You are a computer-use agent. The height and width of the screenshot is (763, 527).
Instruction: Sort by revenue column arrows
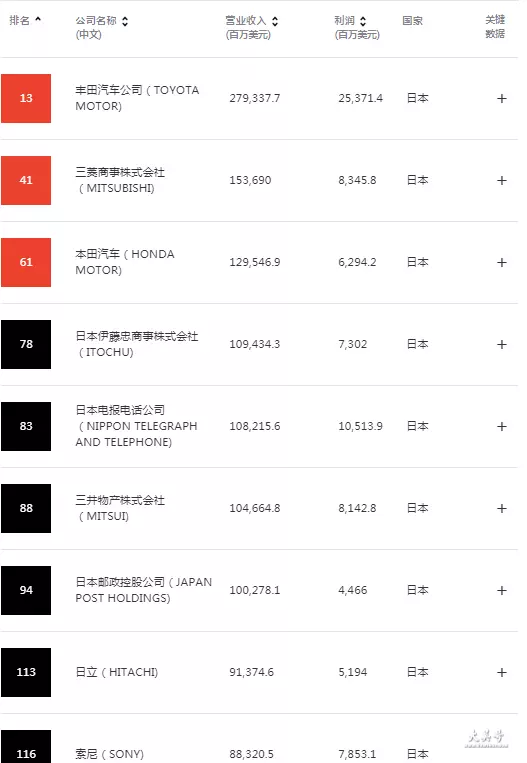[x=275, y=21]
